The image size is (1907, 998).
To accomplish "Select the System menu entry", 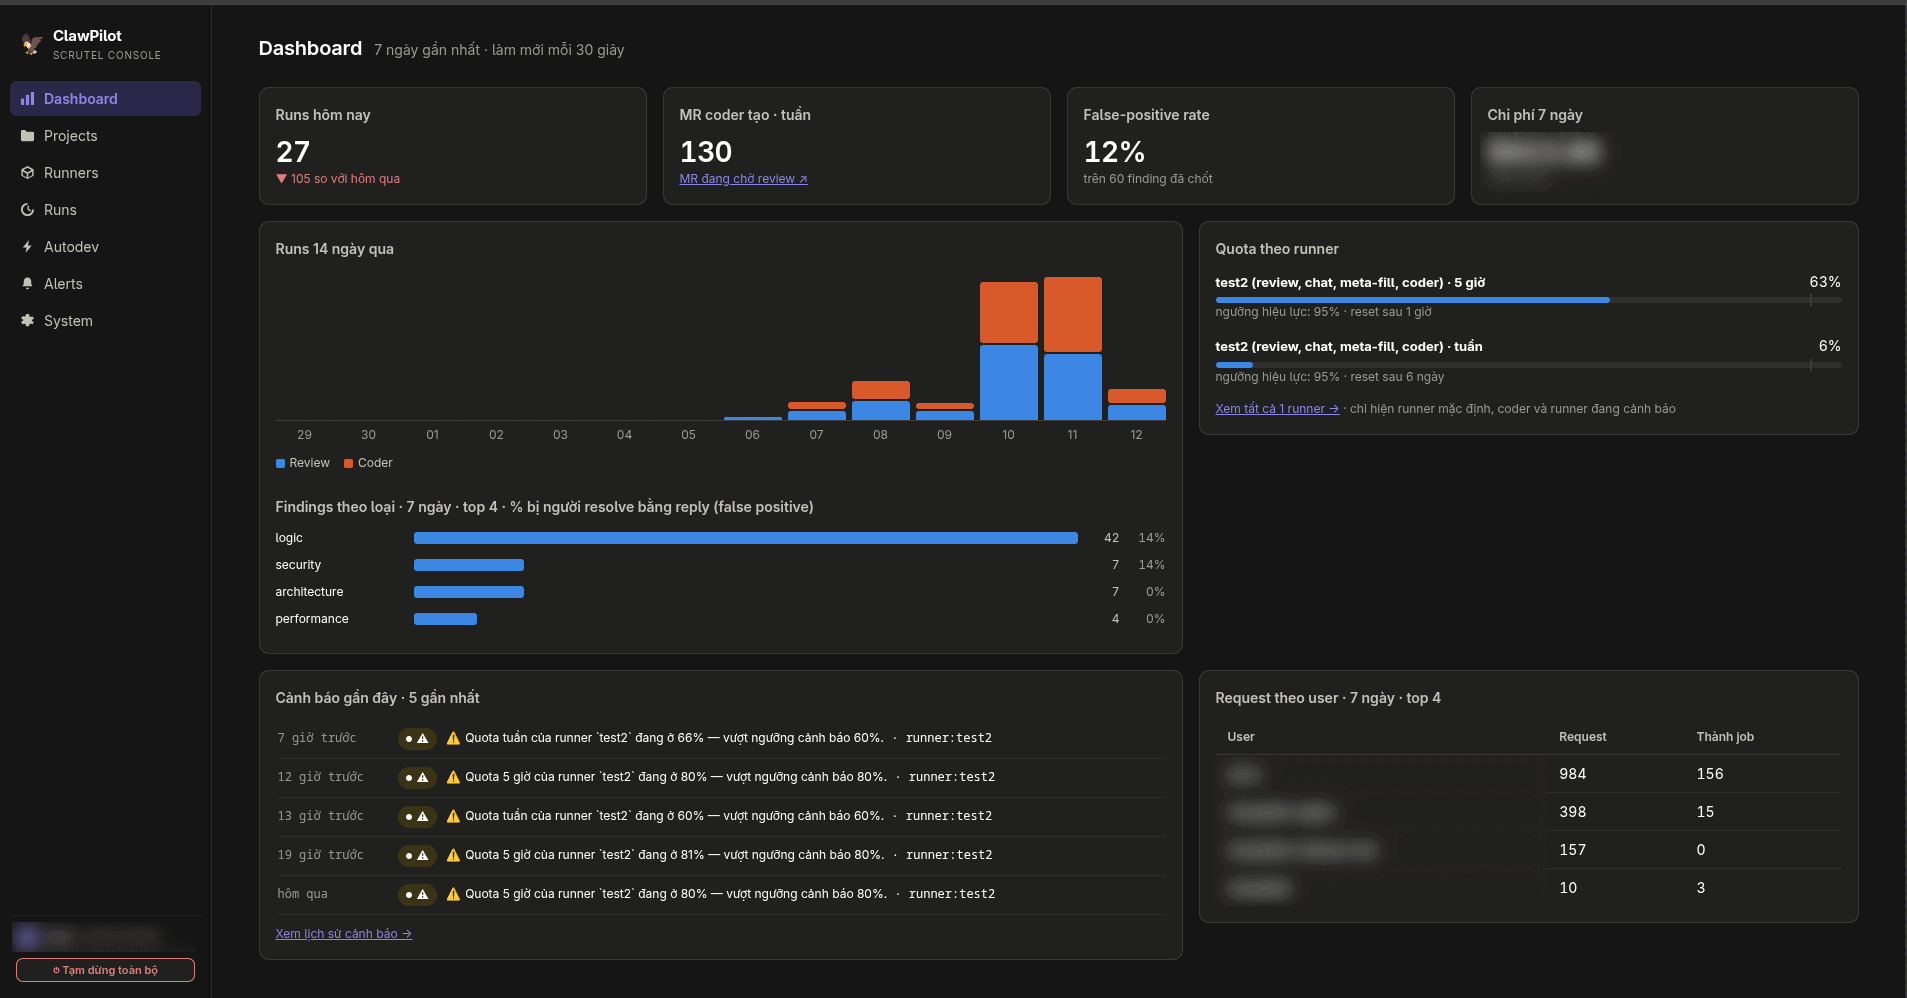I will coord(105,321).
